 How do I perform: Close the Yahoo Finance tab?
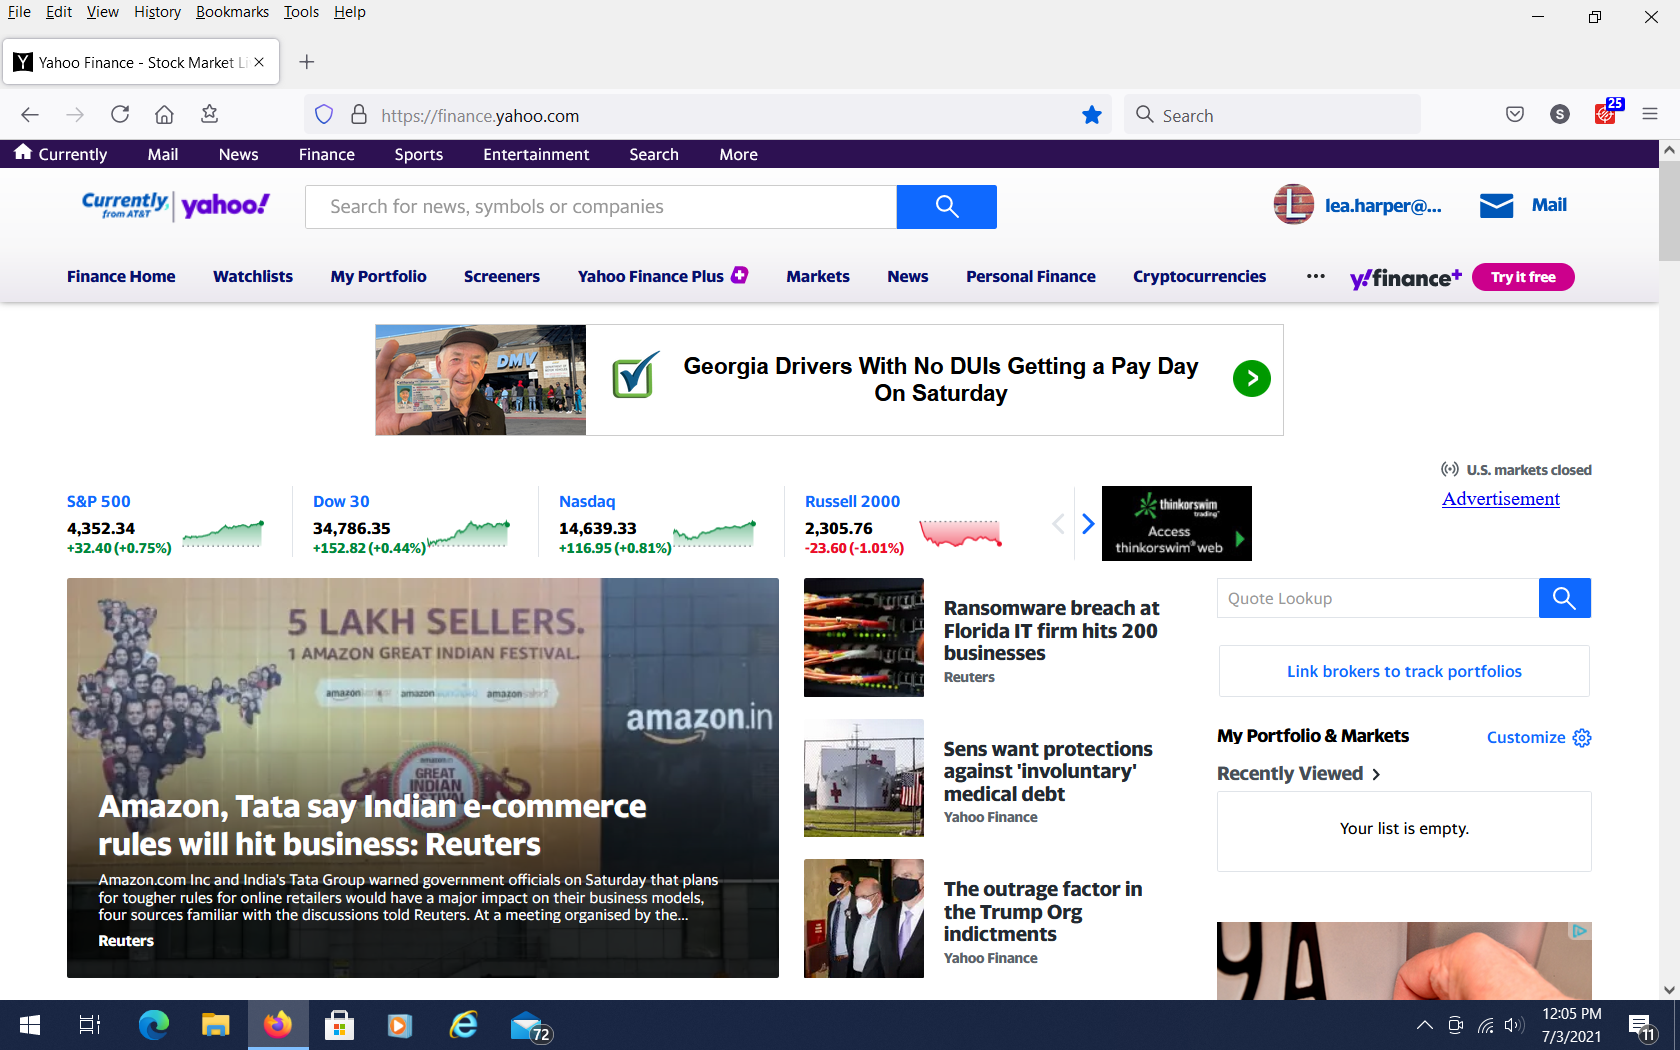[x=259, y=62]
